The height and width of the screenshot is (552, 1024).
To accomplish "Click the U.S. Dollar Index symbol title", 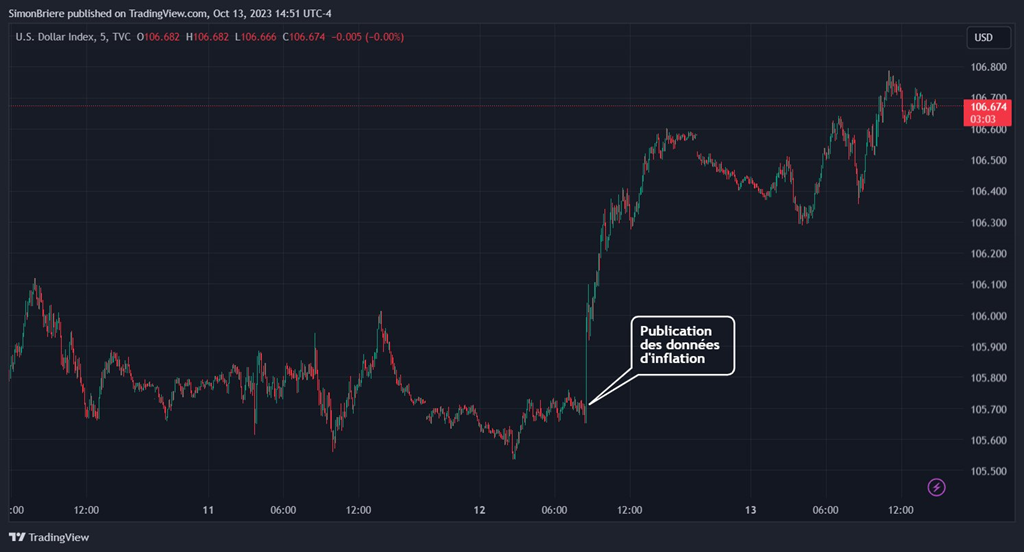I will pyautogui.click(x=58, y=38).
